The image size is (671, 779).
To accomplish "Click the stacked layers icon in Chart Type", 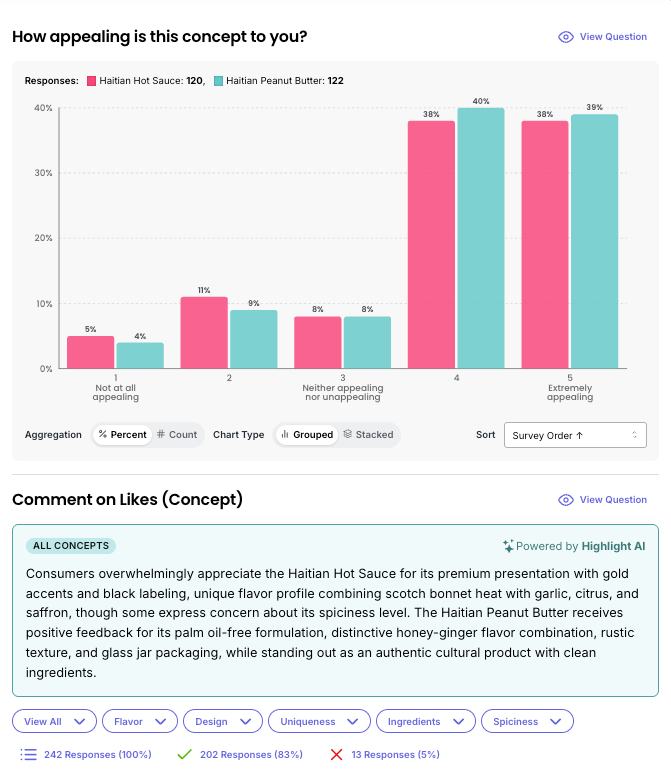I will click(x=348, y=434).
